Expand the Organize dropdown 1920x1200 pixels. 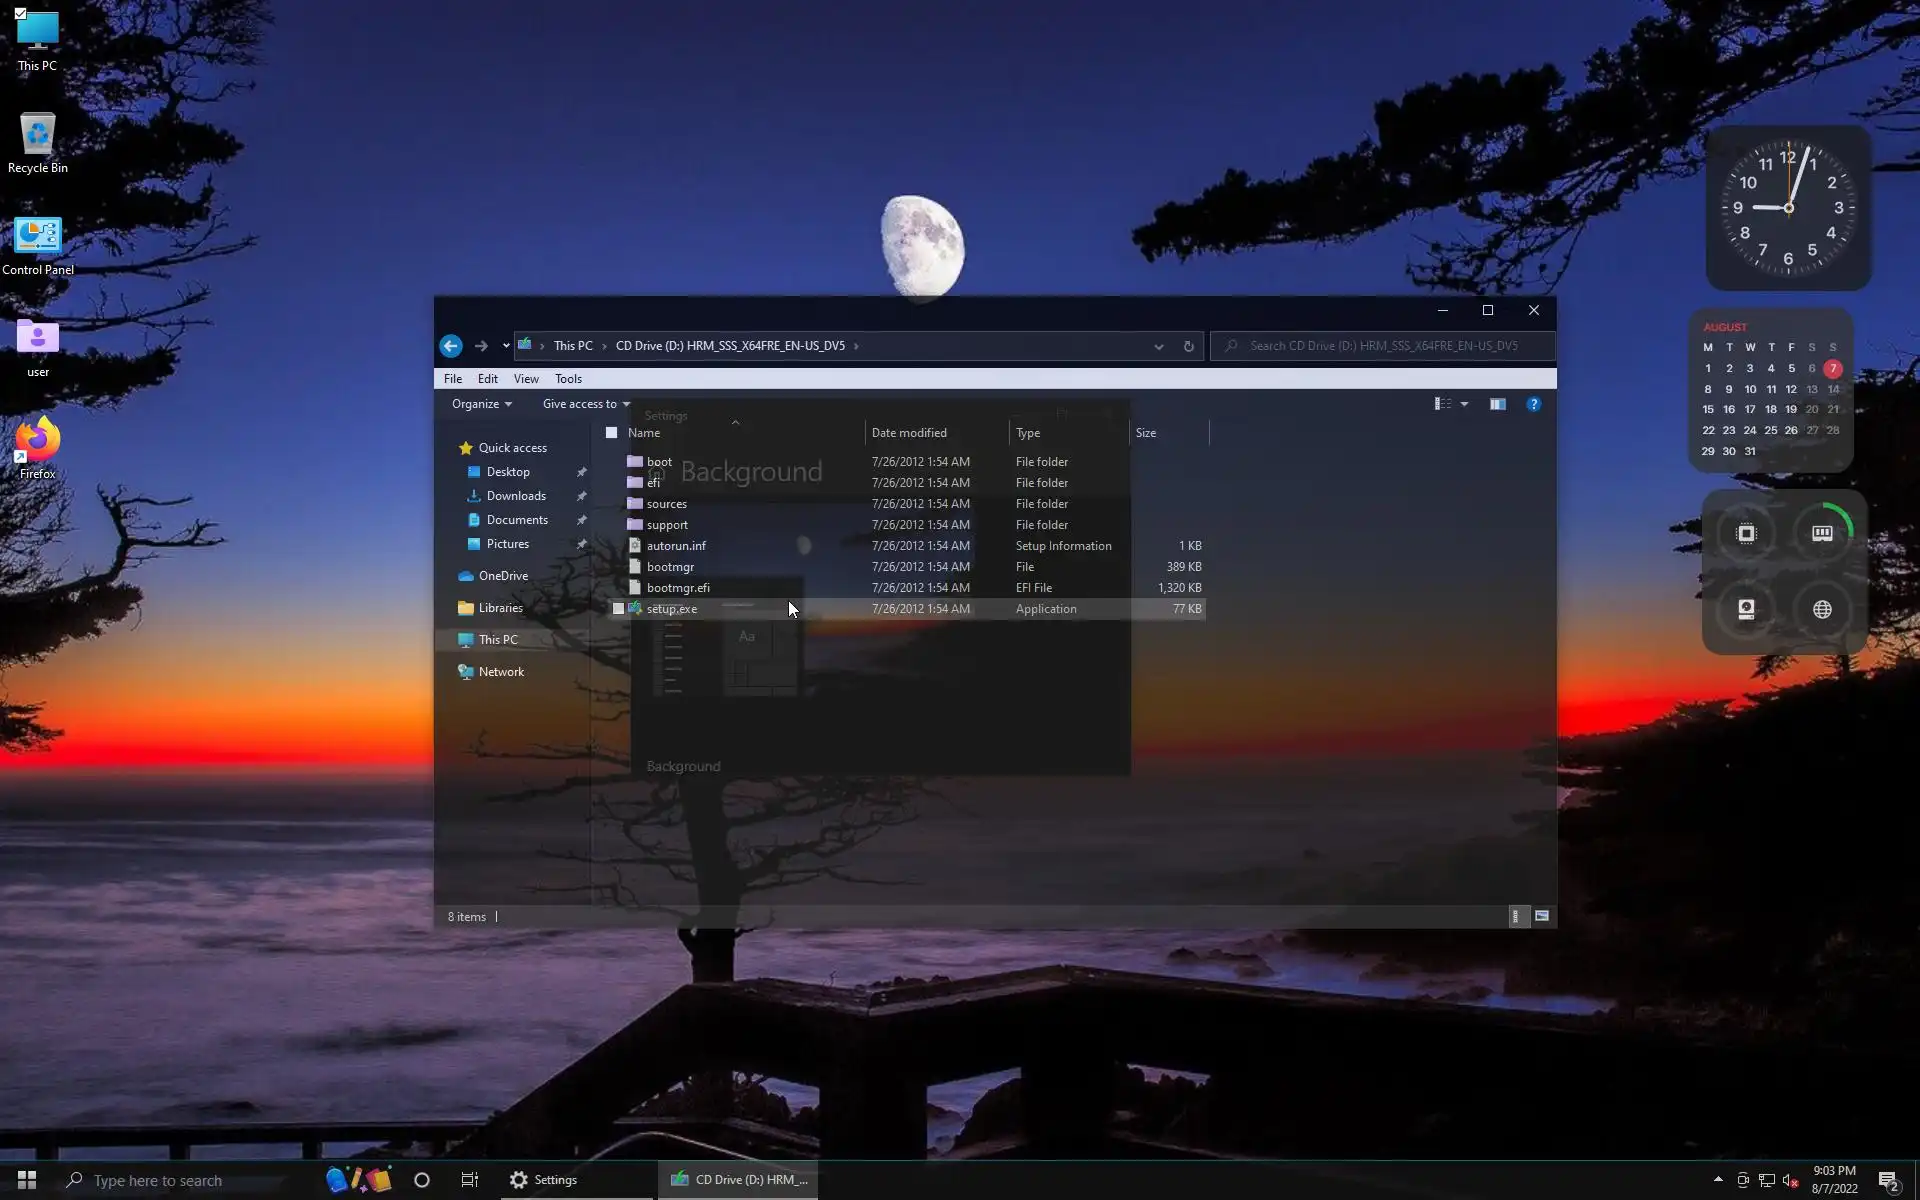pyautogui.click(x=481, y=404)
